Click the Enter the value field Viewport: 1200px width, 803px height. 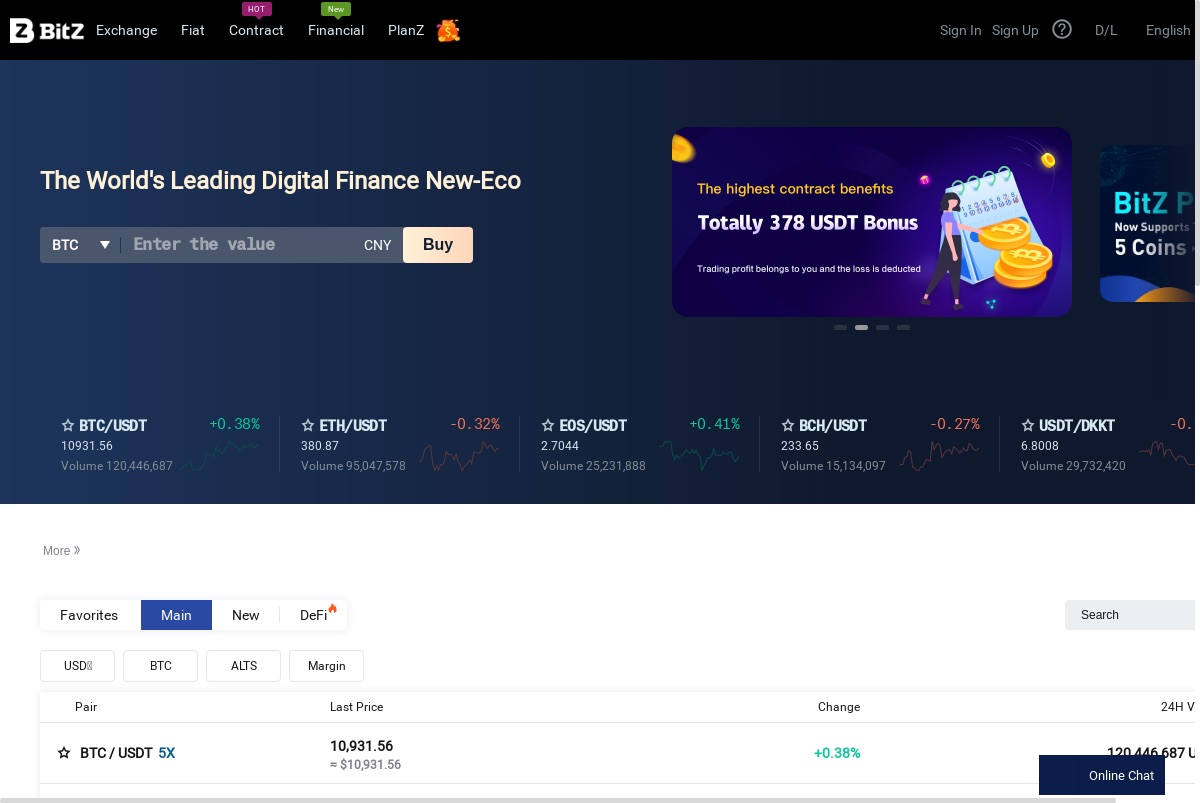240,245
